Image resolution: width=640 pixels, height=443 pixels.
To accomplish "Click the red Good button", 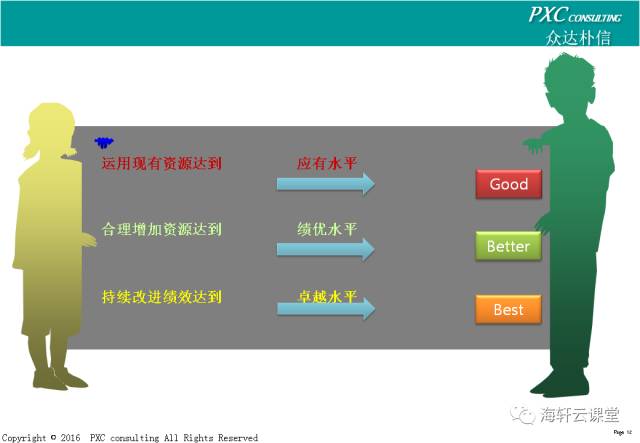I will pyautogui.click(x=508, y=184).
